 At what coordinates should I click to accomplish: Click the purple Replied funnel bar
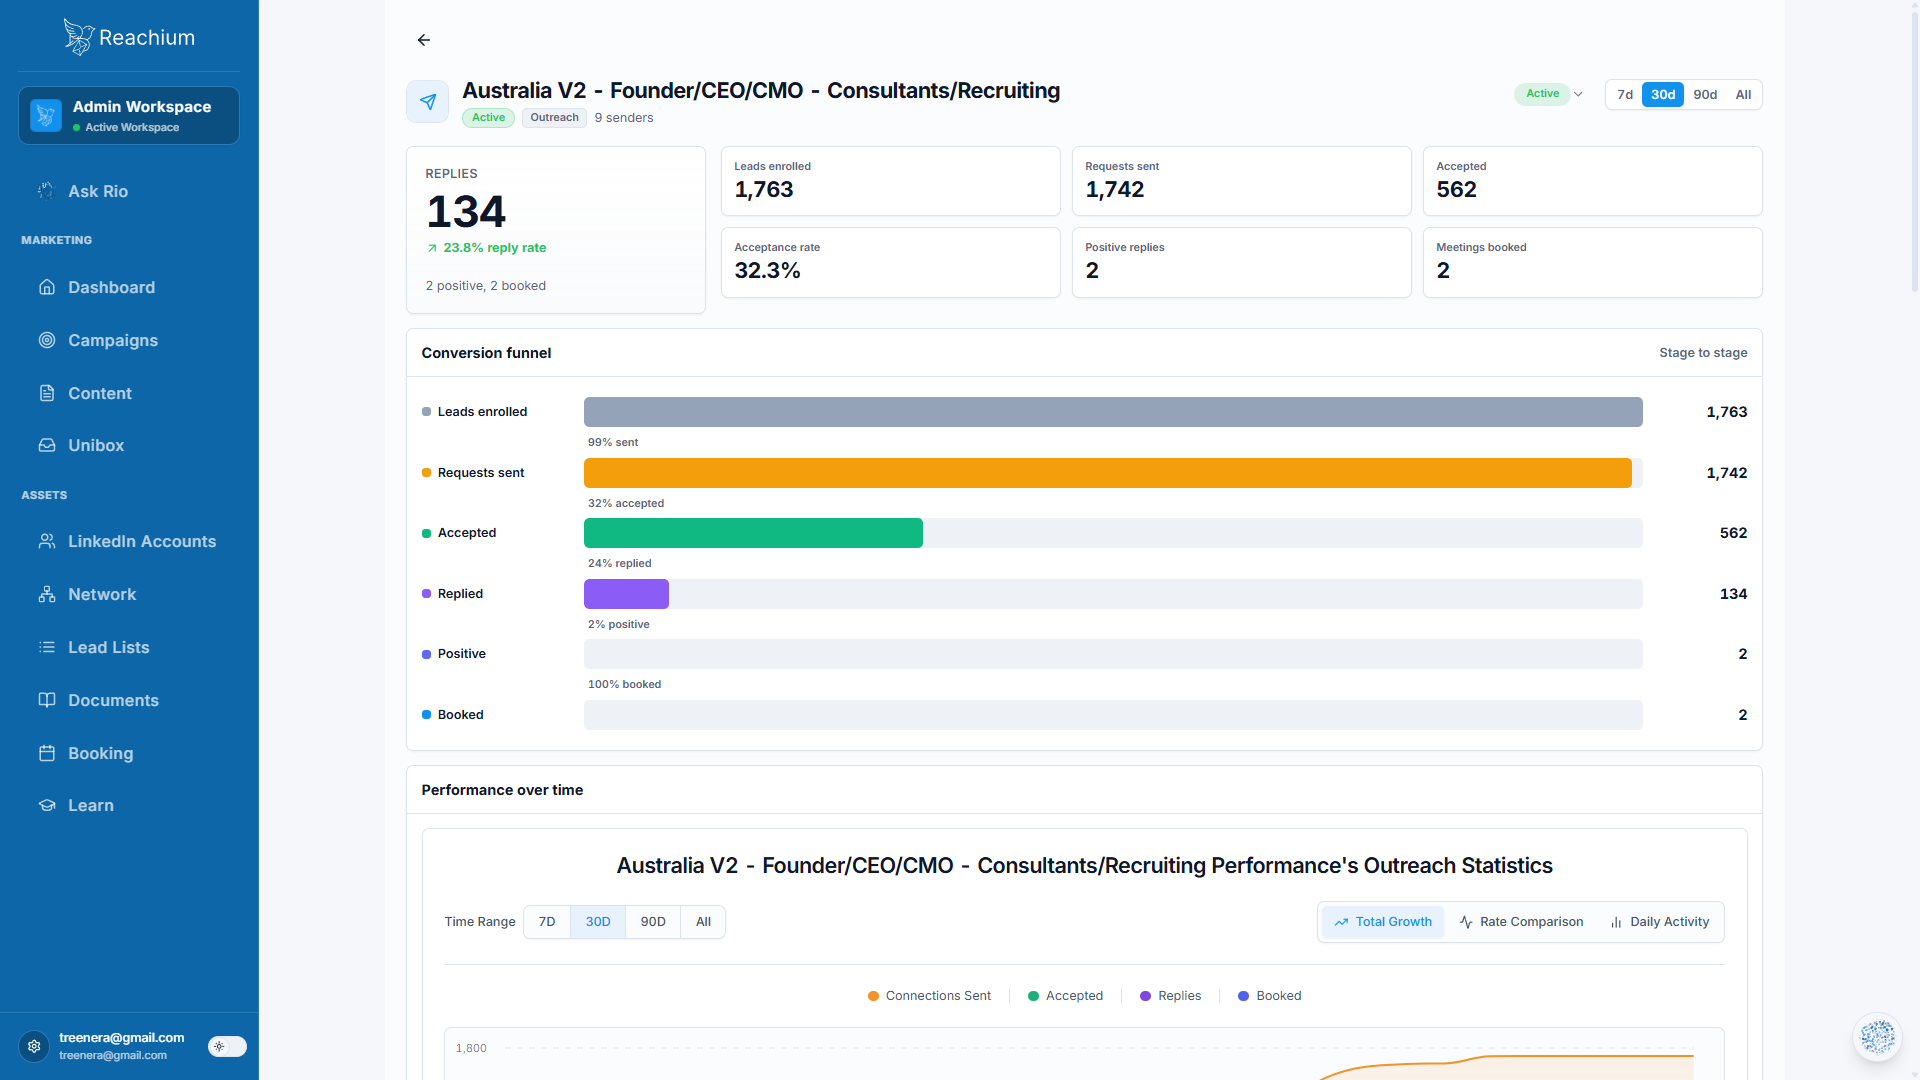click(x=626, y=594)
